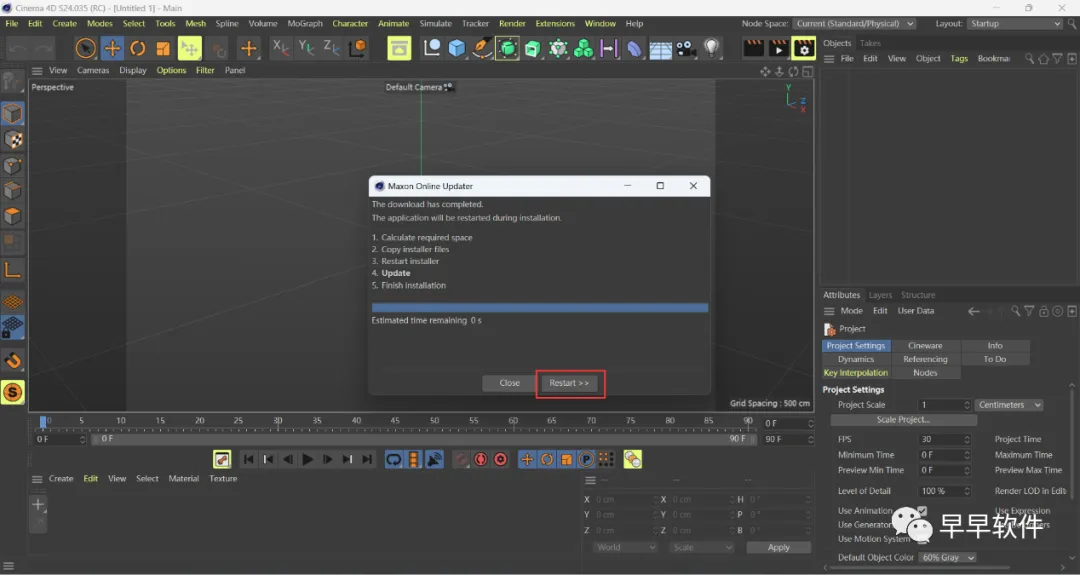Render the active view
The width and height of the screenshot is (1080, 575).
(x=754, y=48)
